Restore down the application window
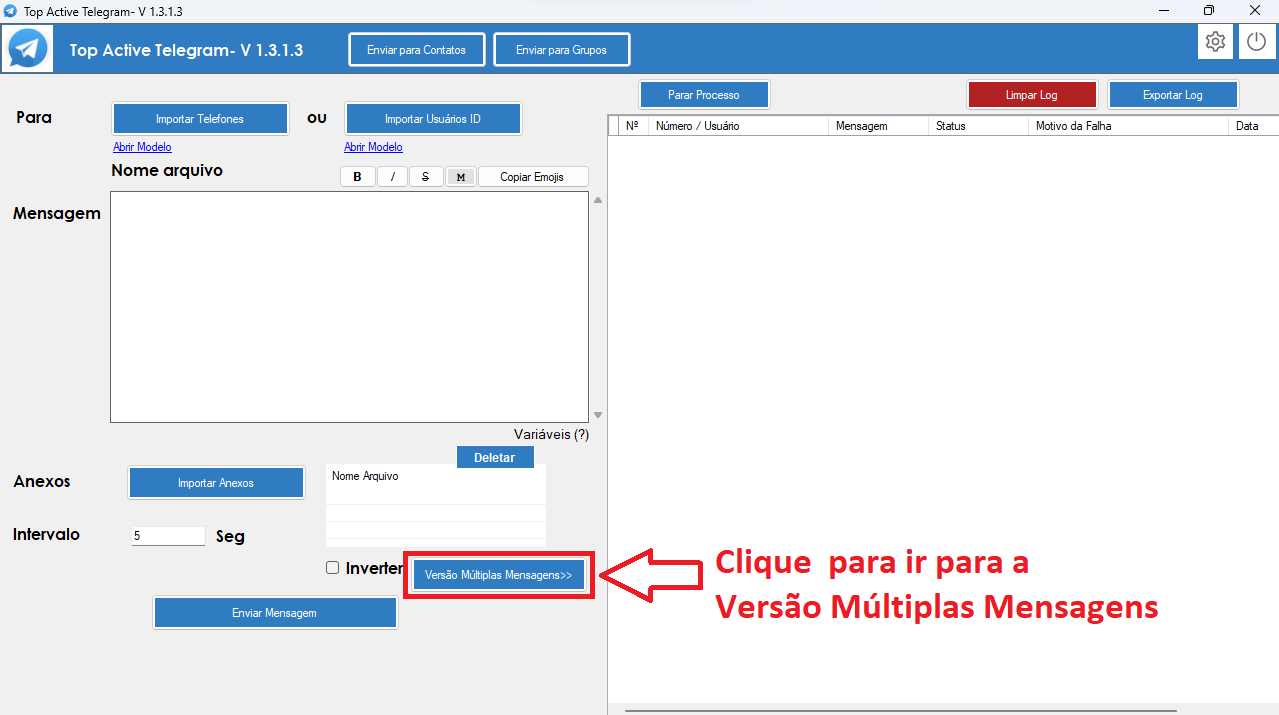 click(1209, 11)
